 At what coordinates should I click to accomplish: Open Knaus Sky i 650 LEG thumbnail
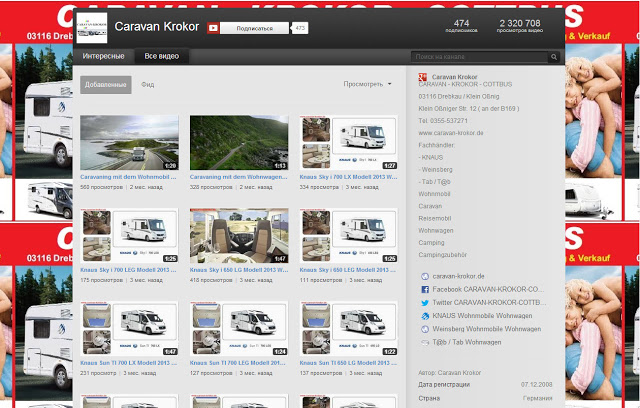click(349, 235)
